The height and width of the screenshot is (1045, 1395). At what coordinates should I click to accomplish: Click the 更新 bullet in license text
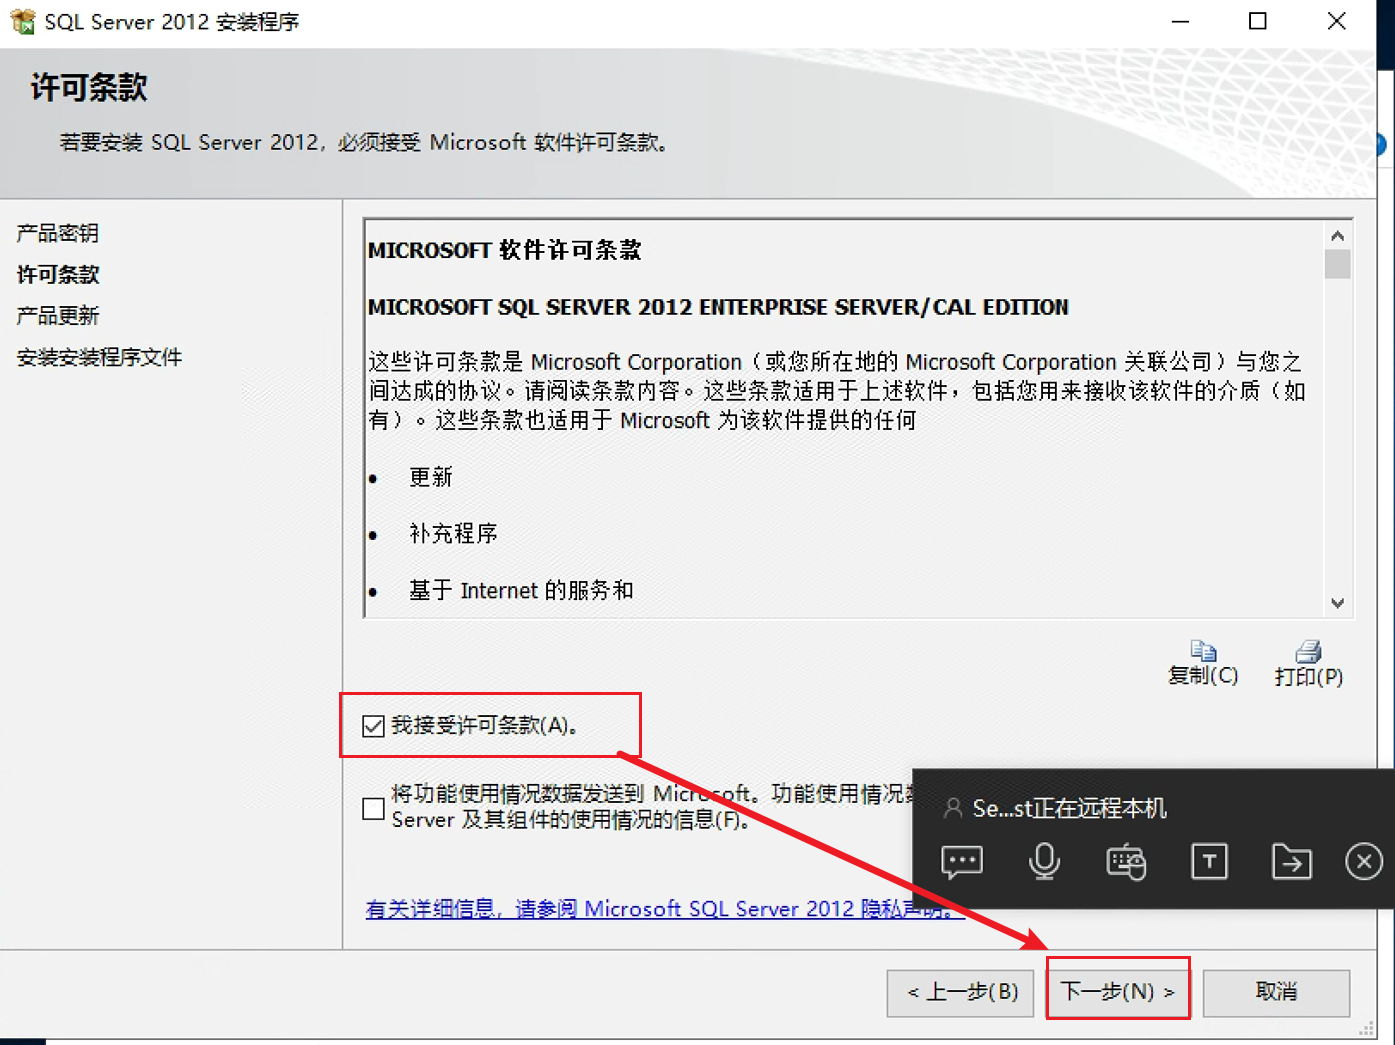[430, 477]
